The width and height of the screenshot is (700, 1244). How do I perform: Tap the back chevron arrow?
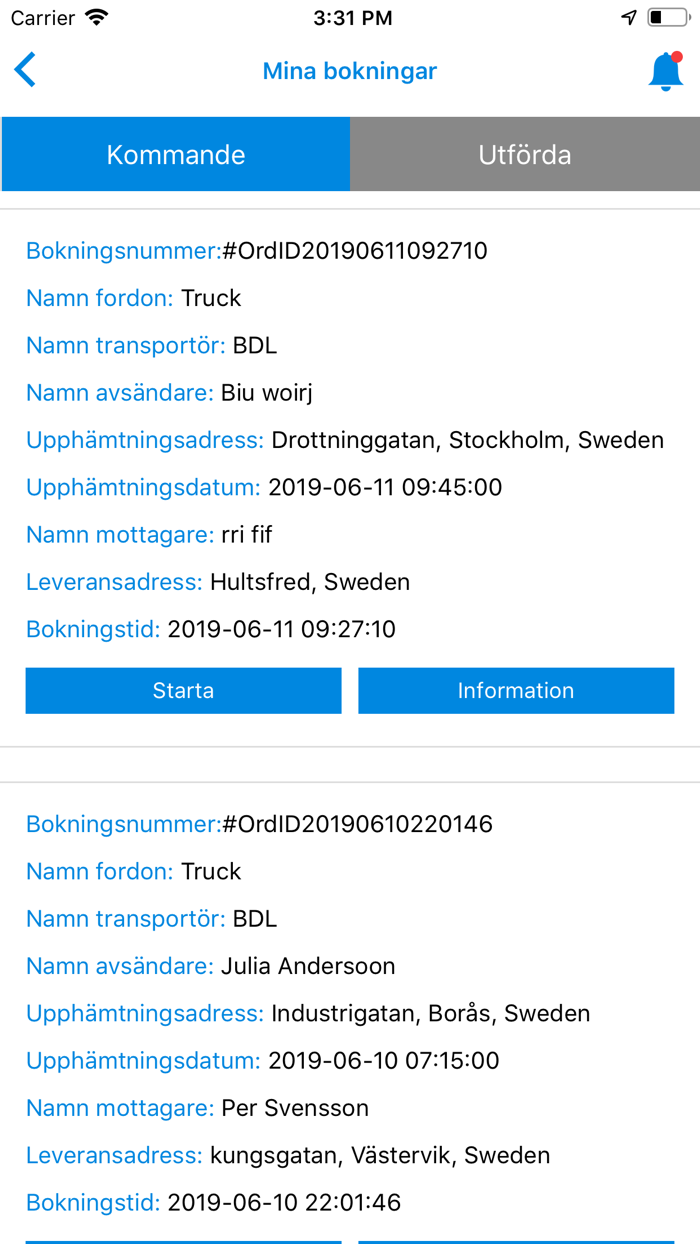point(26,71)
